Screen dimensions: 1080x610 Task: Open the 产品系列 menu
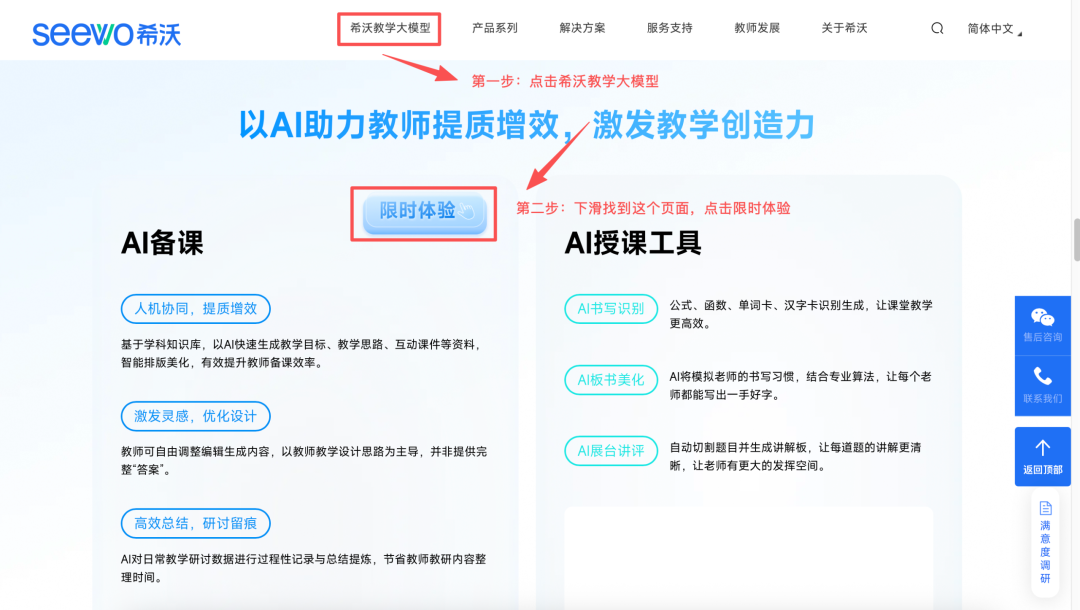pos(495,28)
